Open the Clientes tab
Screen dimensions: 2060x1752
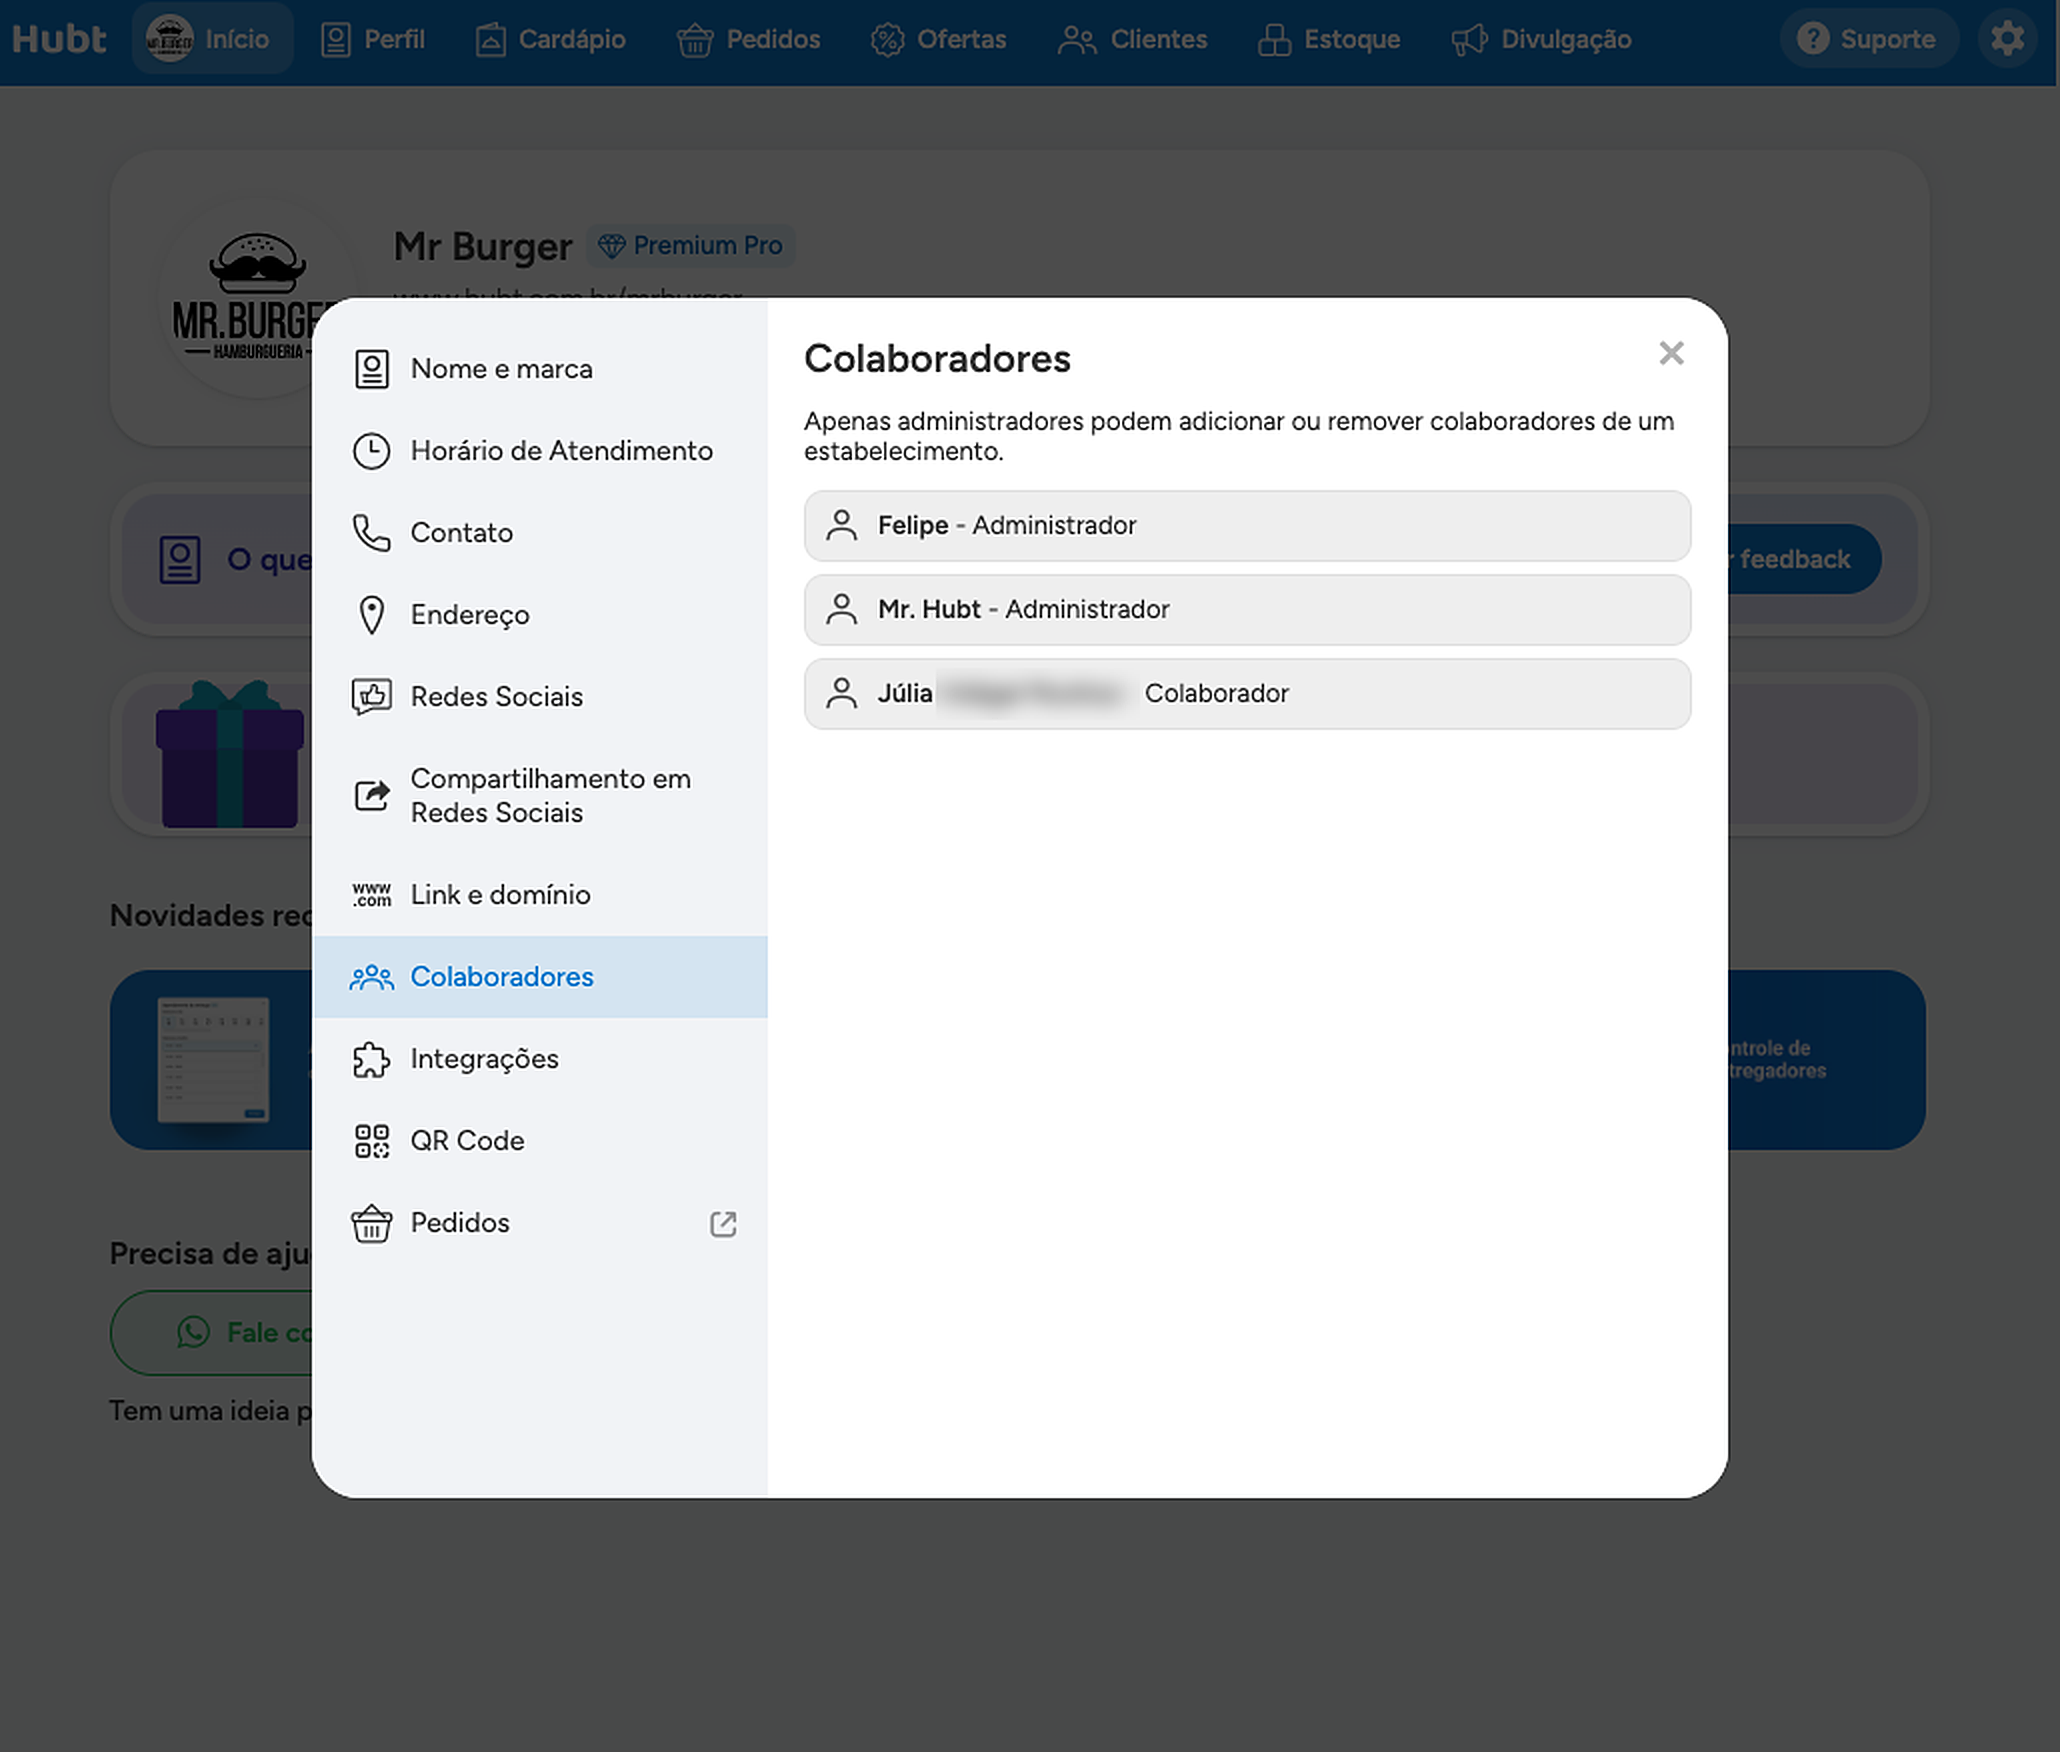pos(1132,40)
